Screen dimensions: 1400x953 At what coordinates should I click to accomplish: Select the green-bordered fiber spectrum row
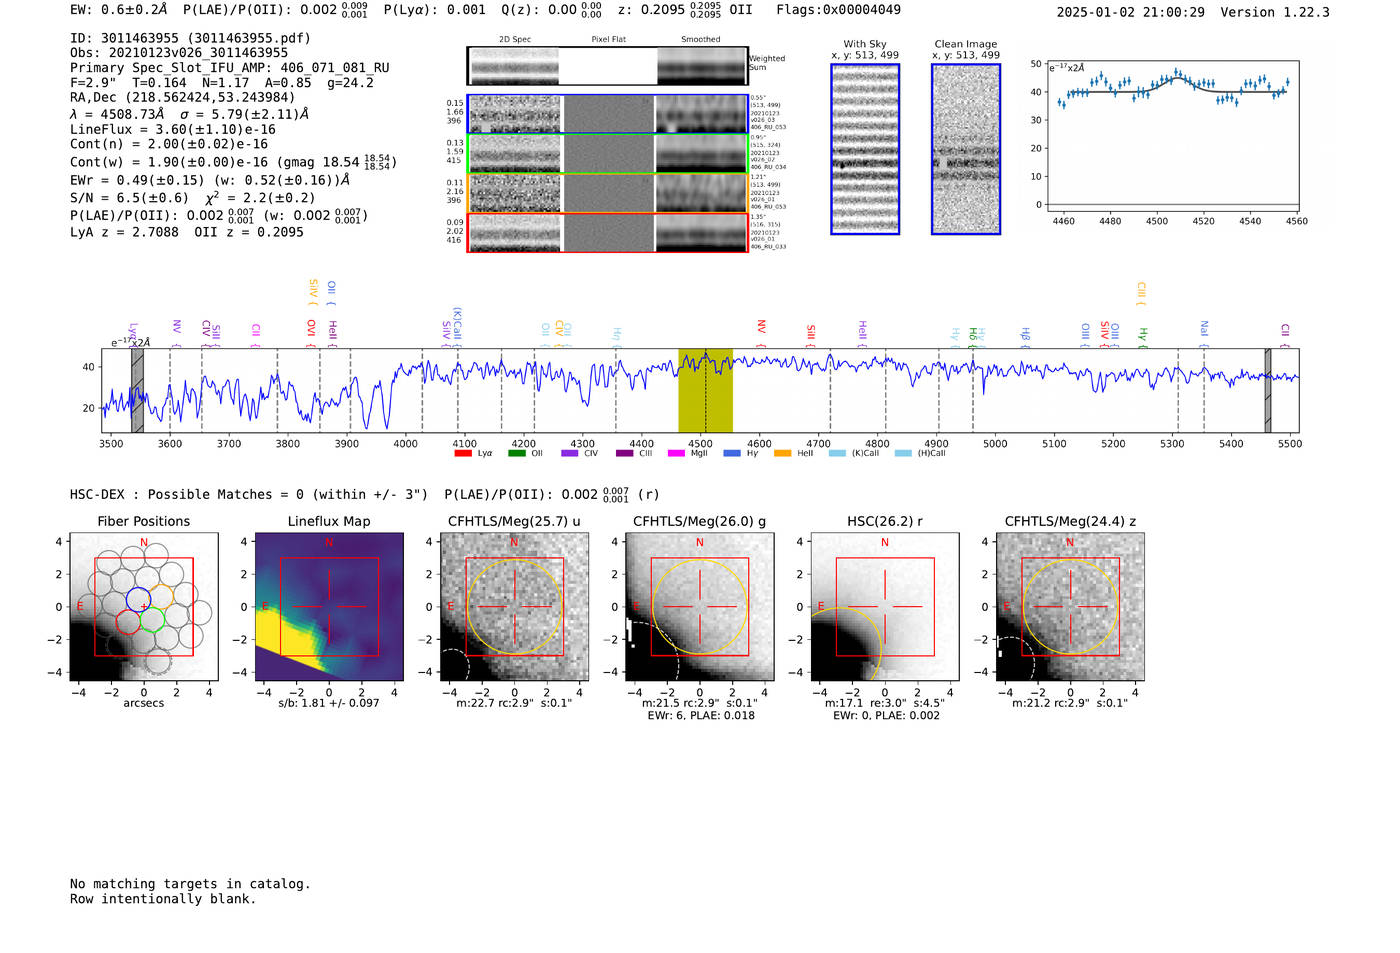[608, 153]
